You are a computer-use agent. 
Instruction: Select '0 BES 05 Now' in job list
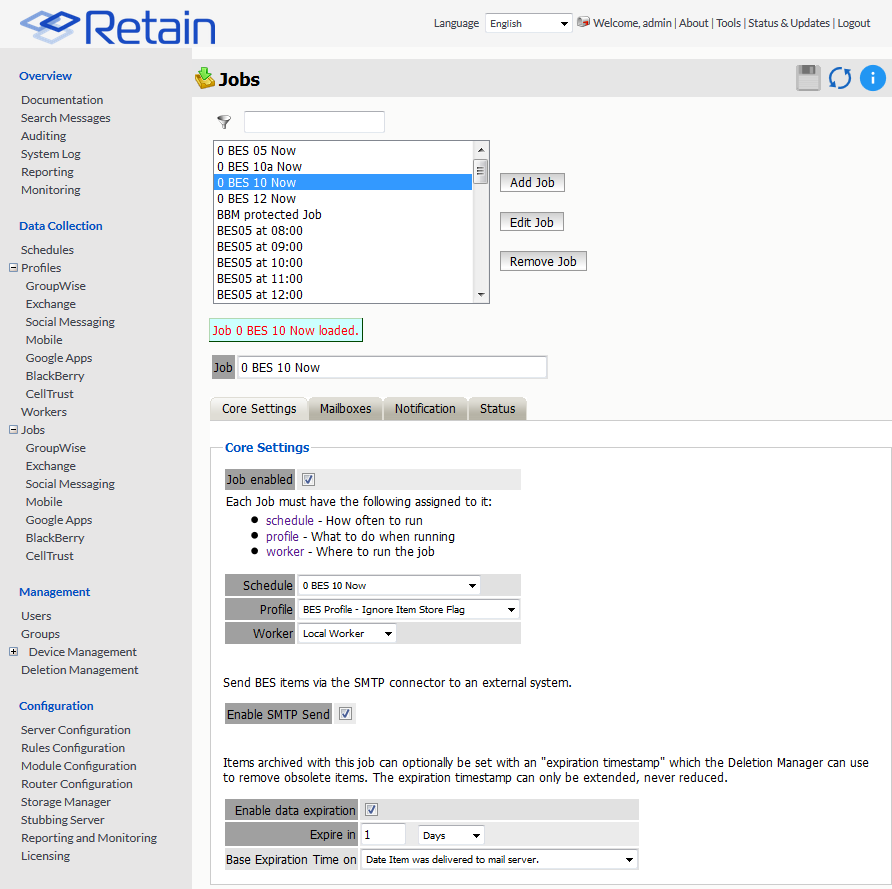[343, 151]
